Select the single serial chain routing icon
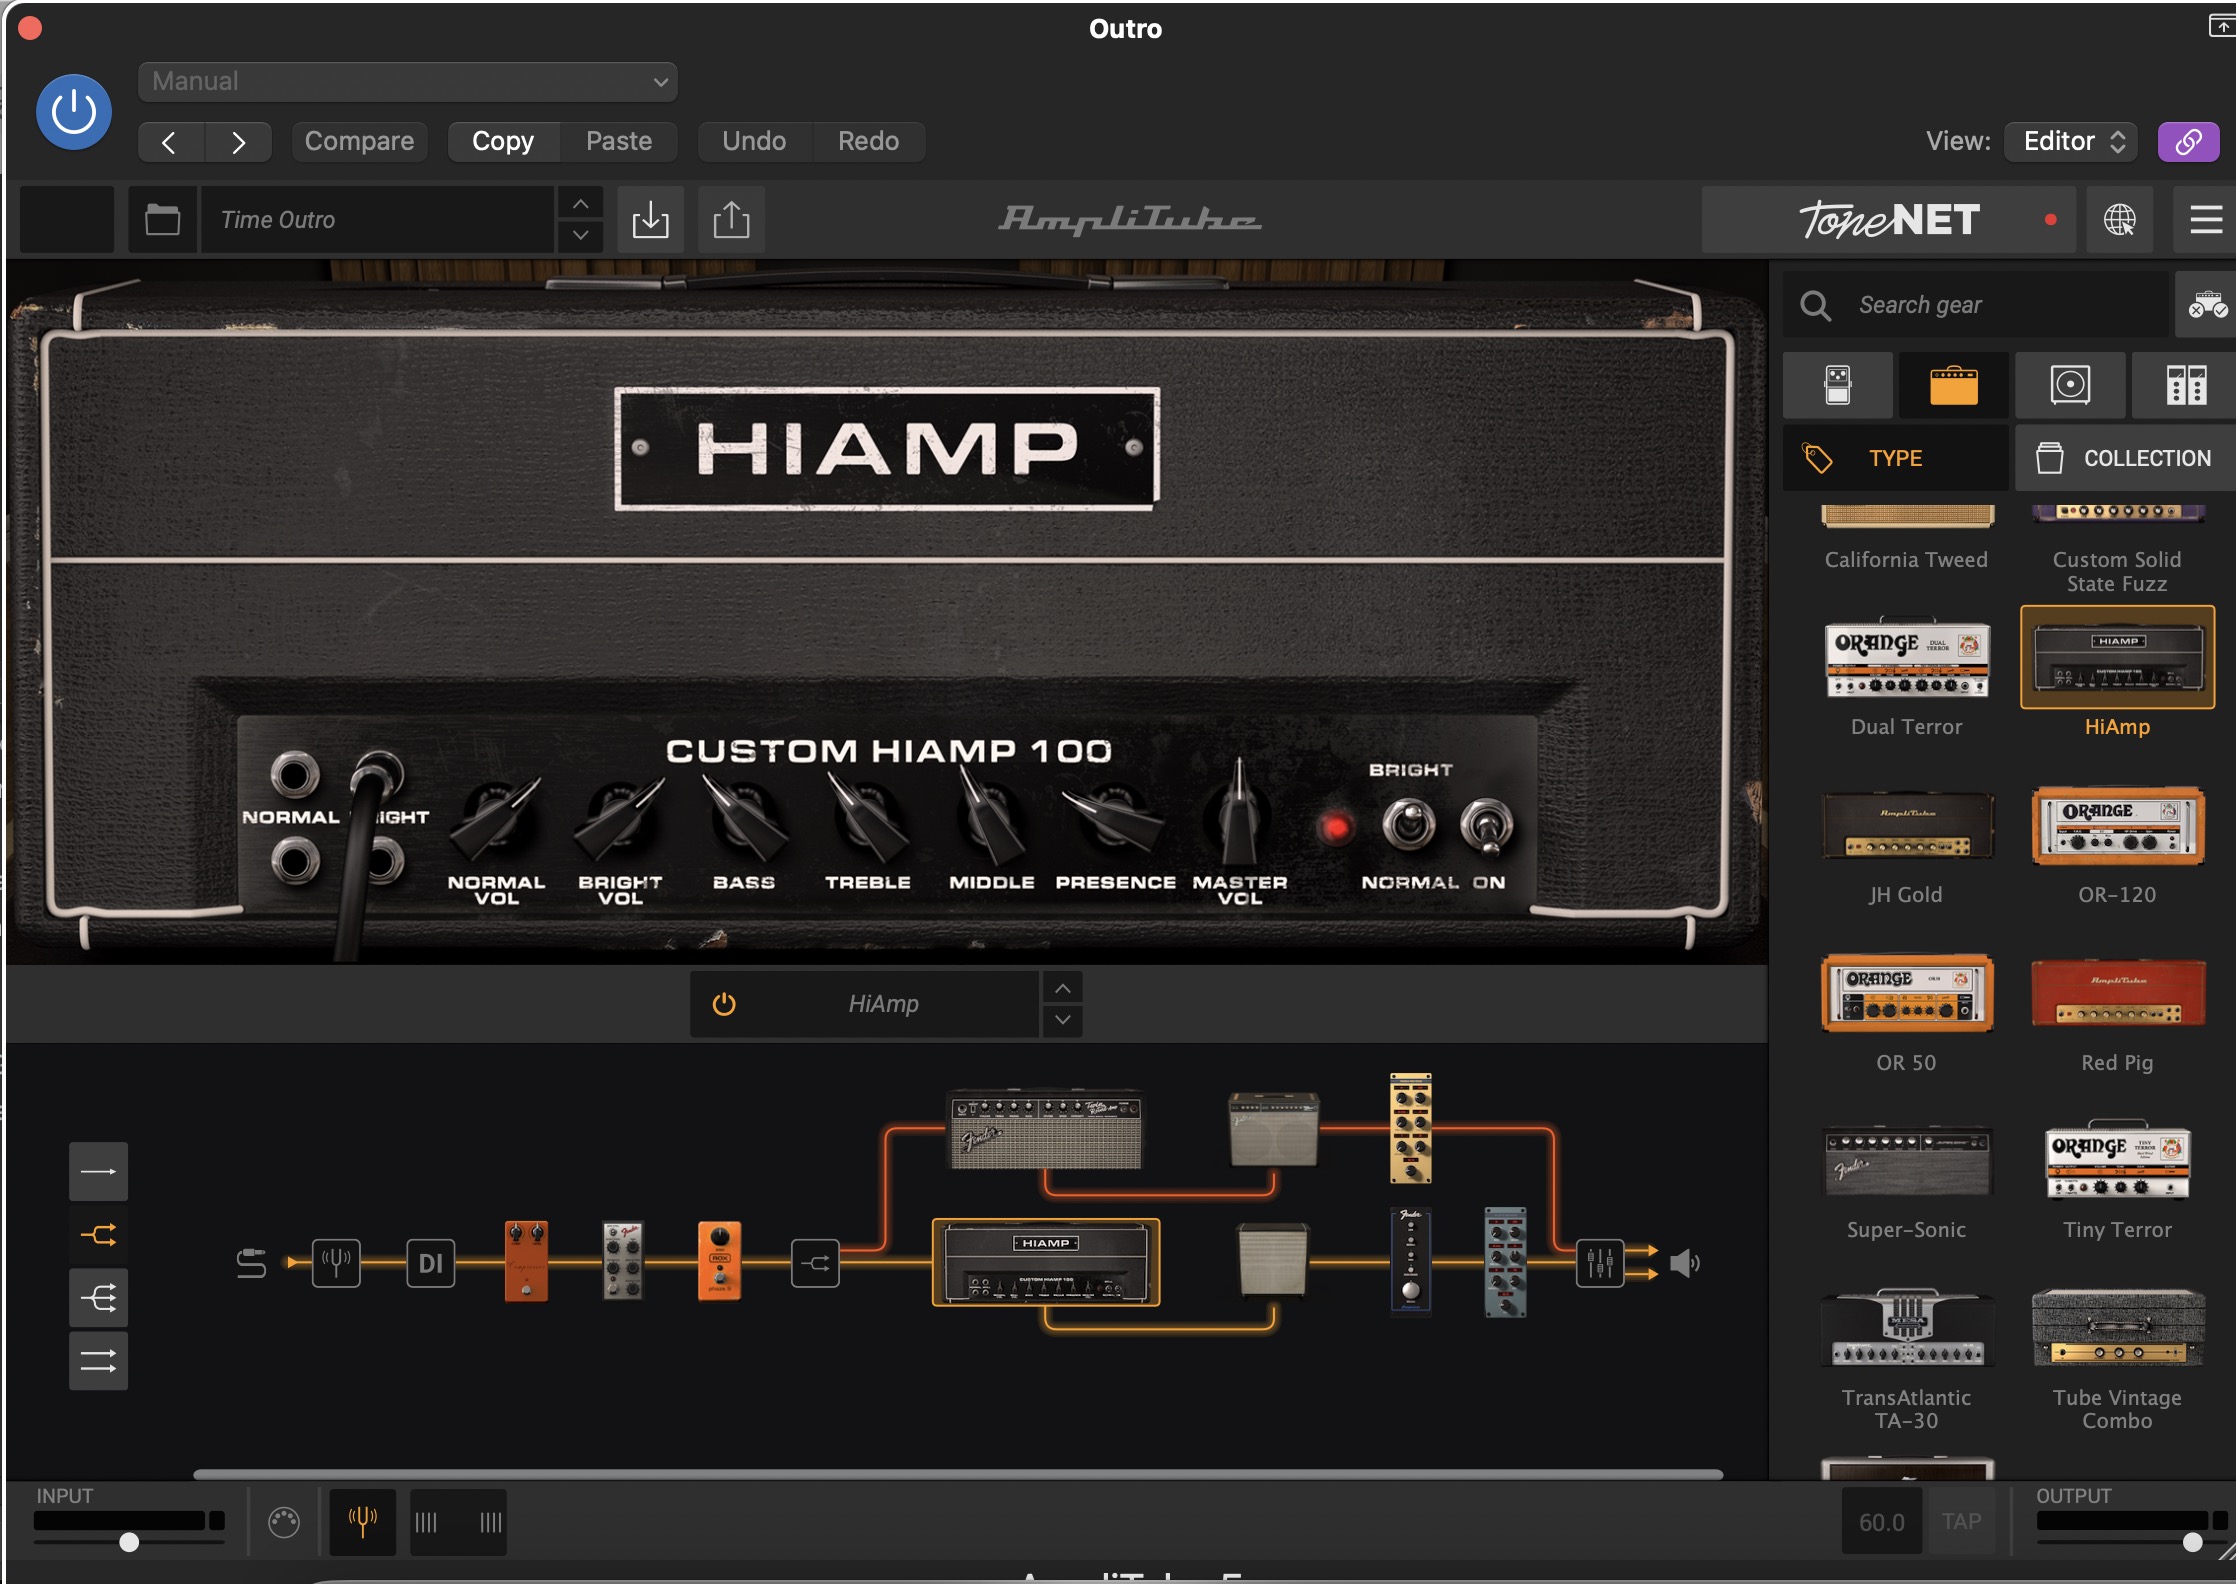2236x1584 pixels. coord(98,1171)
